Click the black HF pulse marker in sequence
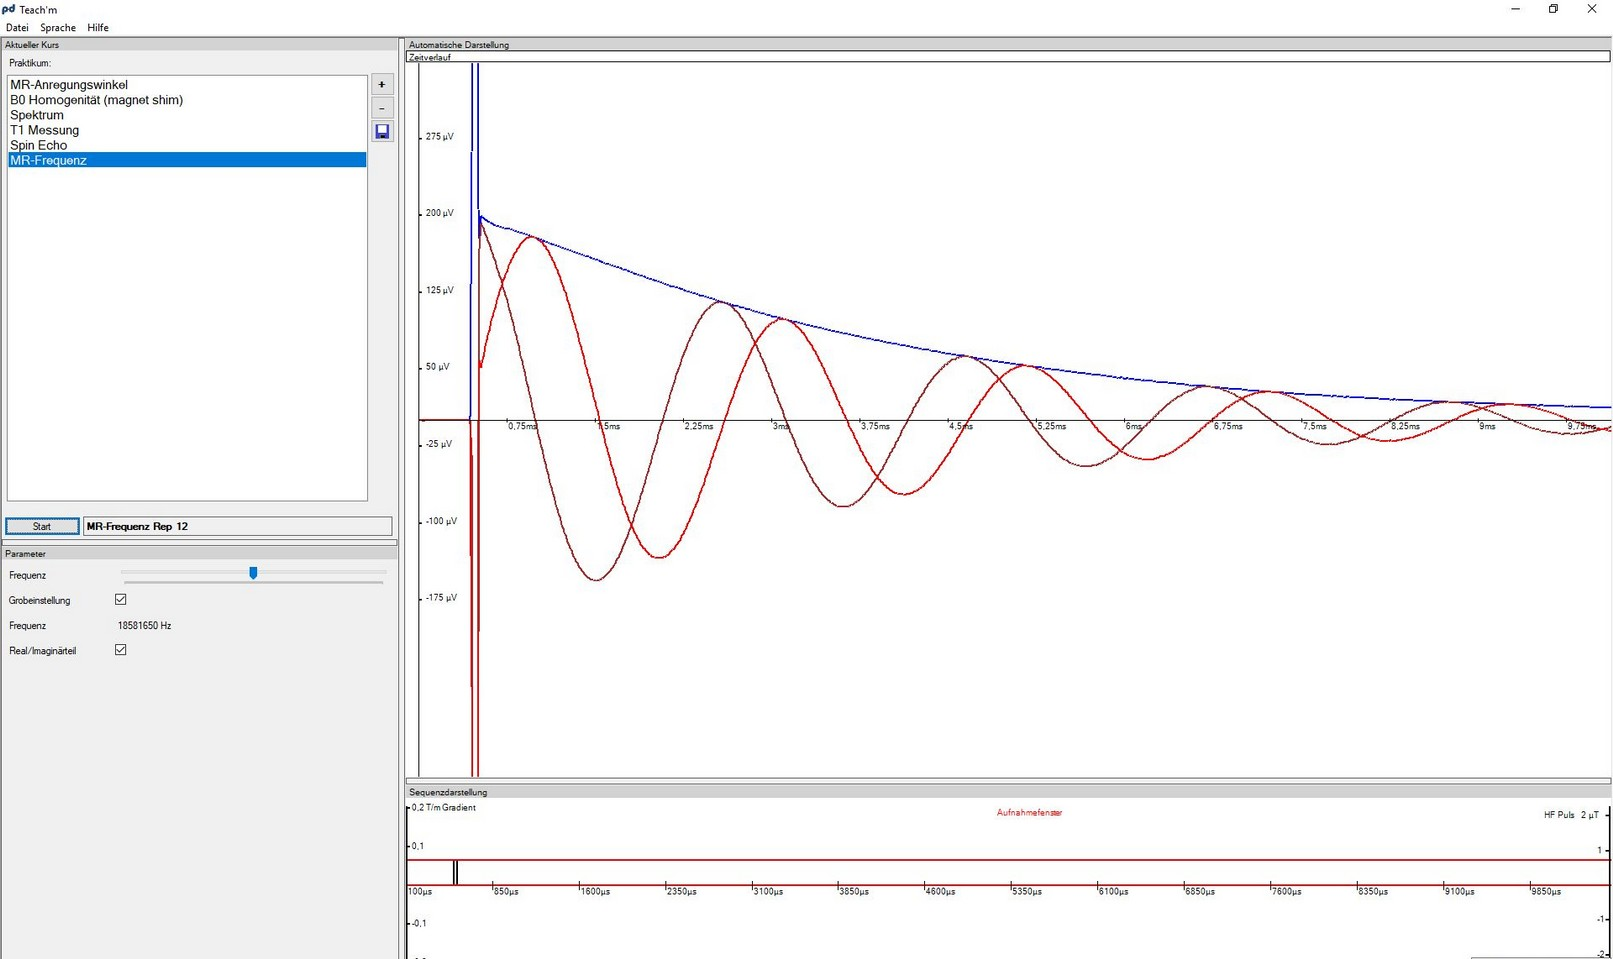1613x959 pixels. coord(456,872)
